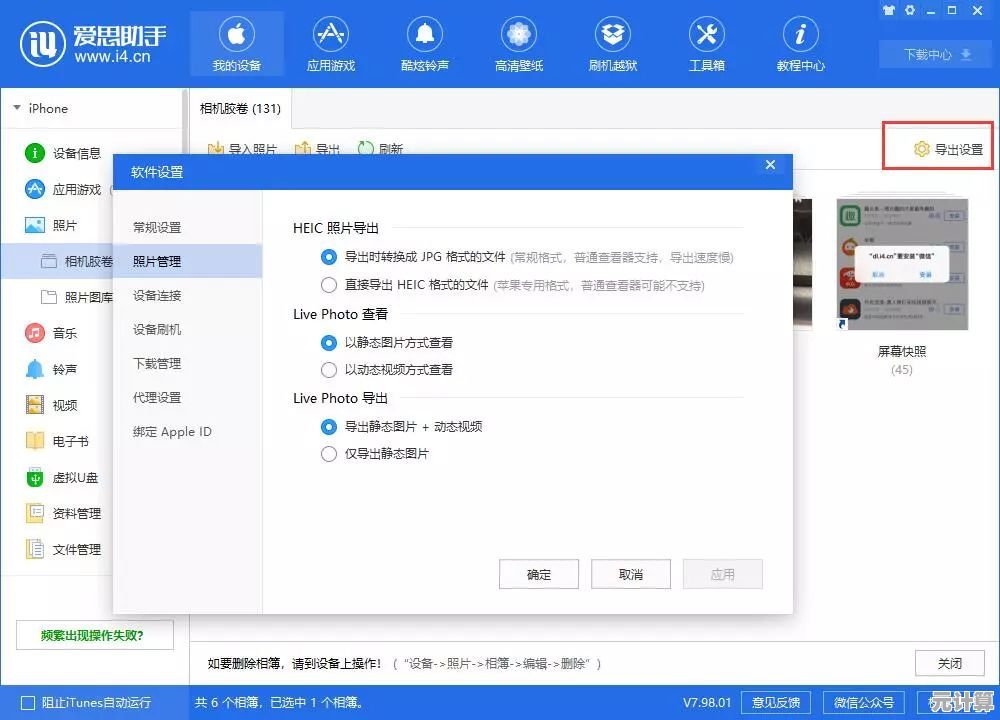Open the 刷机越狱 flash icon
Screen dimensions: 1000x720
coord(612,36)
